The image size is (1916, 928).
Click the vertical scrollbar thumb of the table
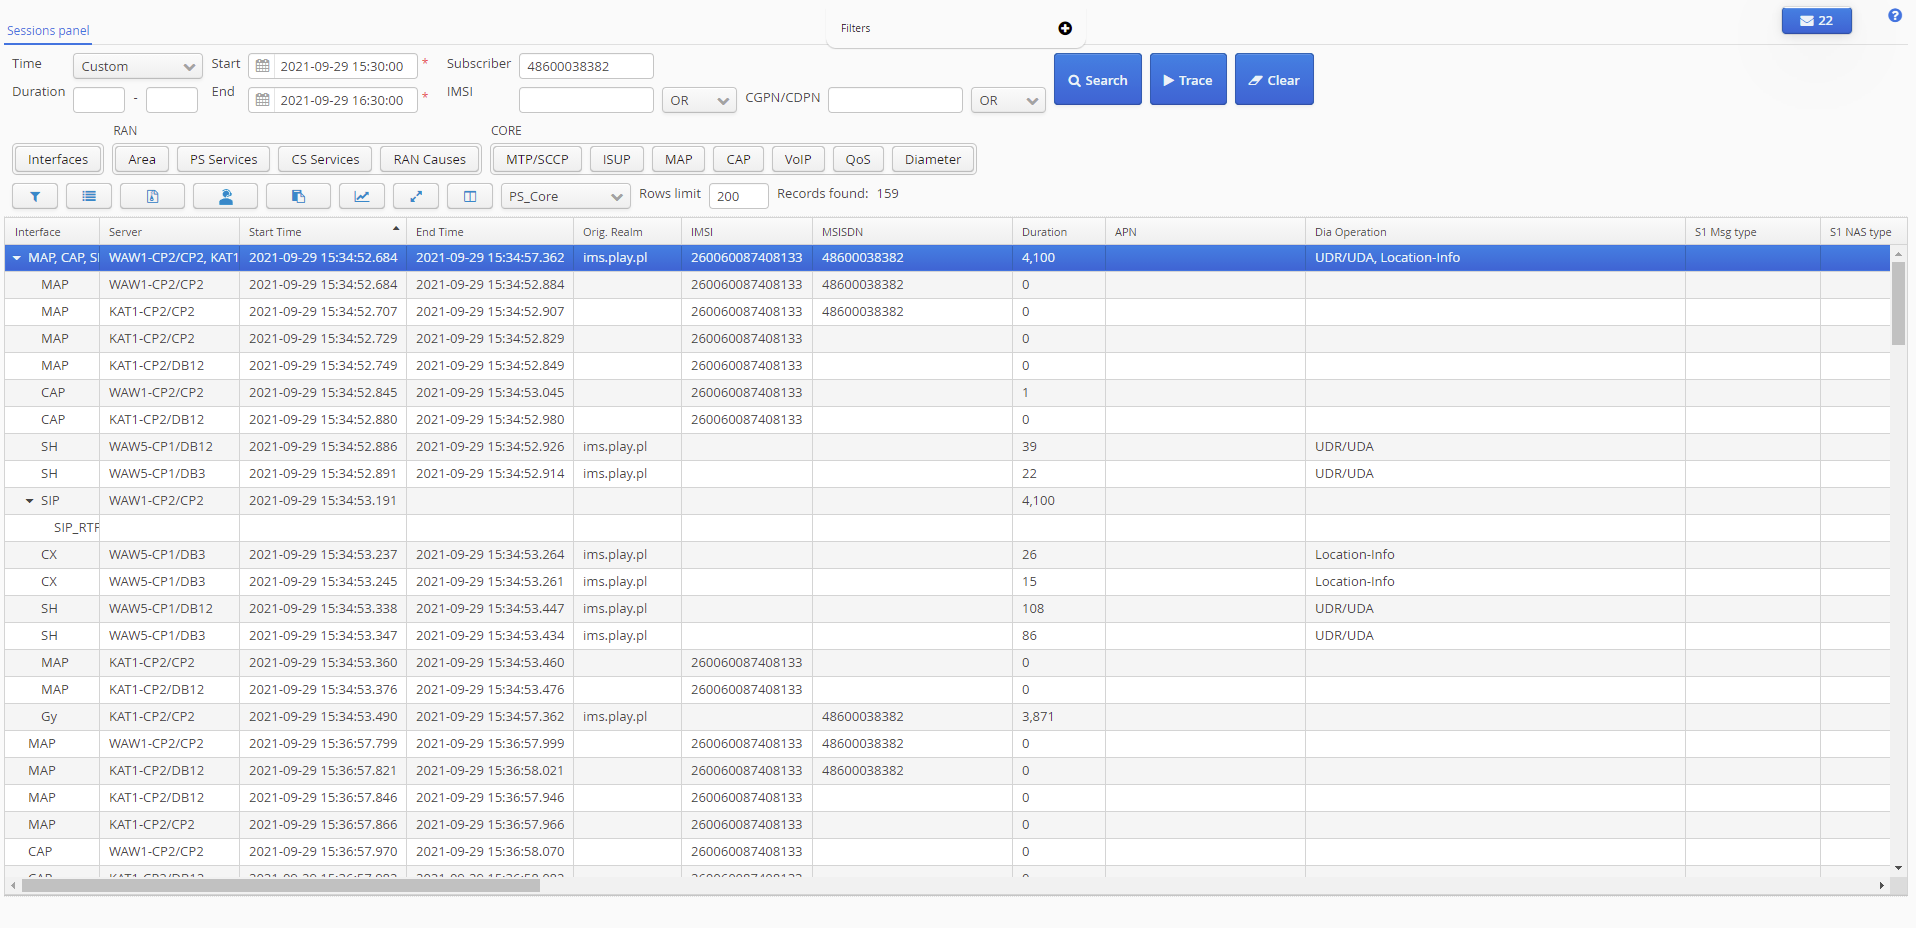[x=1898, y=303]
